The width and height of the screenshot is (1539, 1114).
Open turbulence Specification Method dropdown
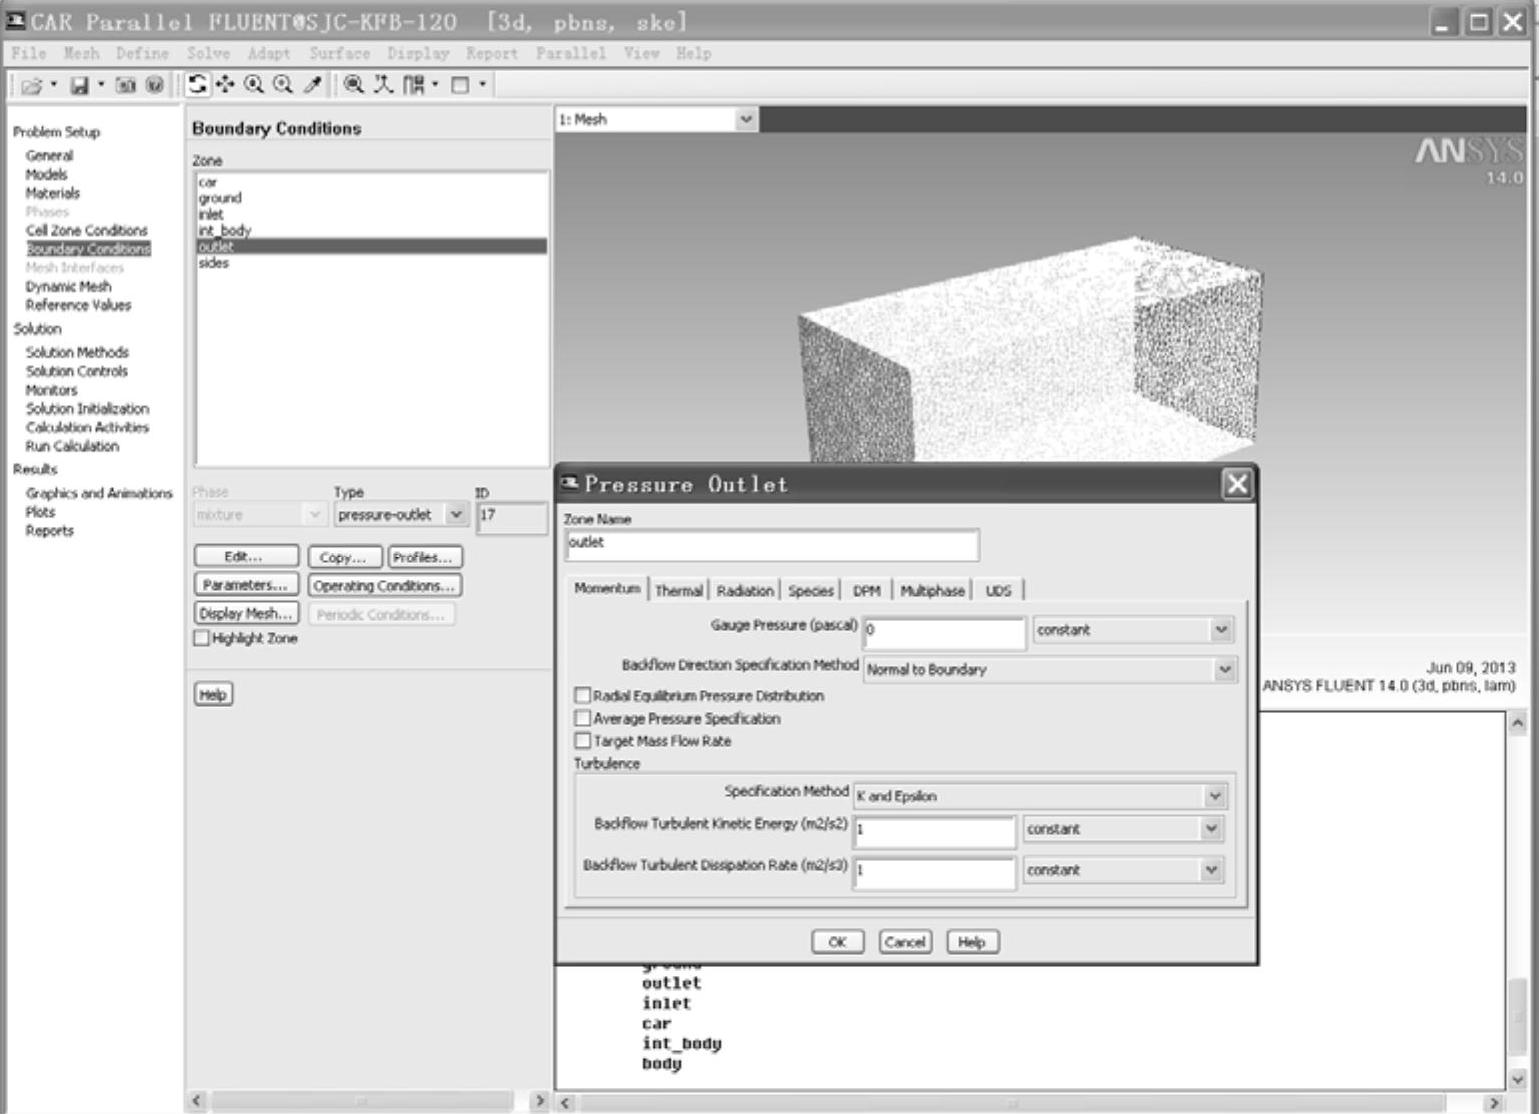(x=1214, y=796)
